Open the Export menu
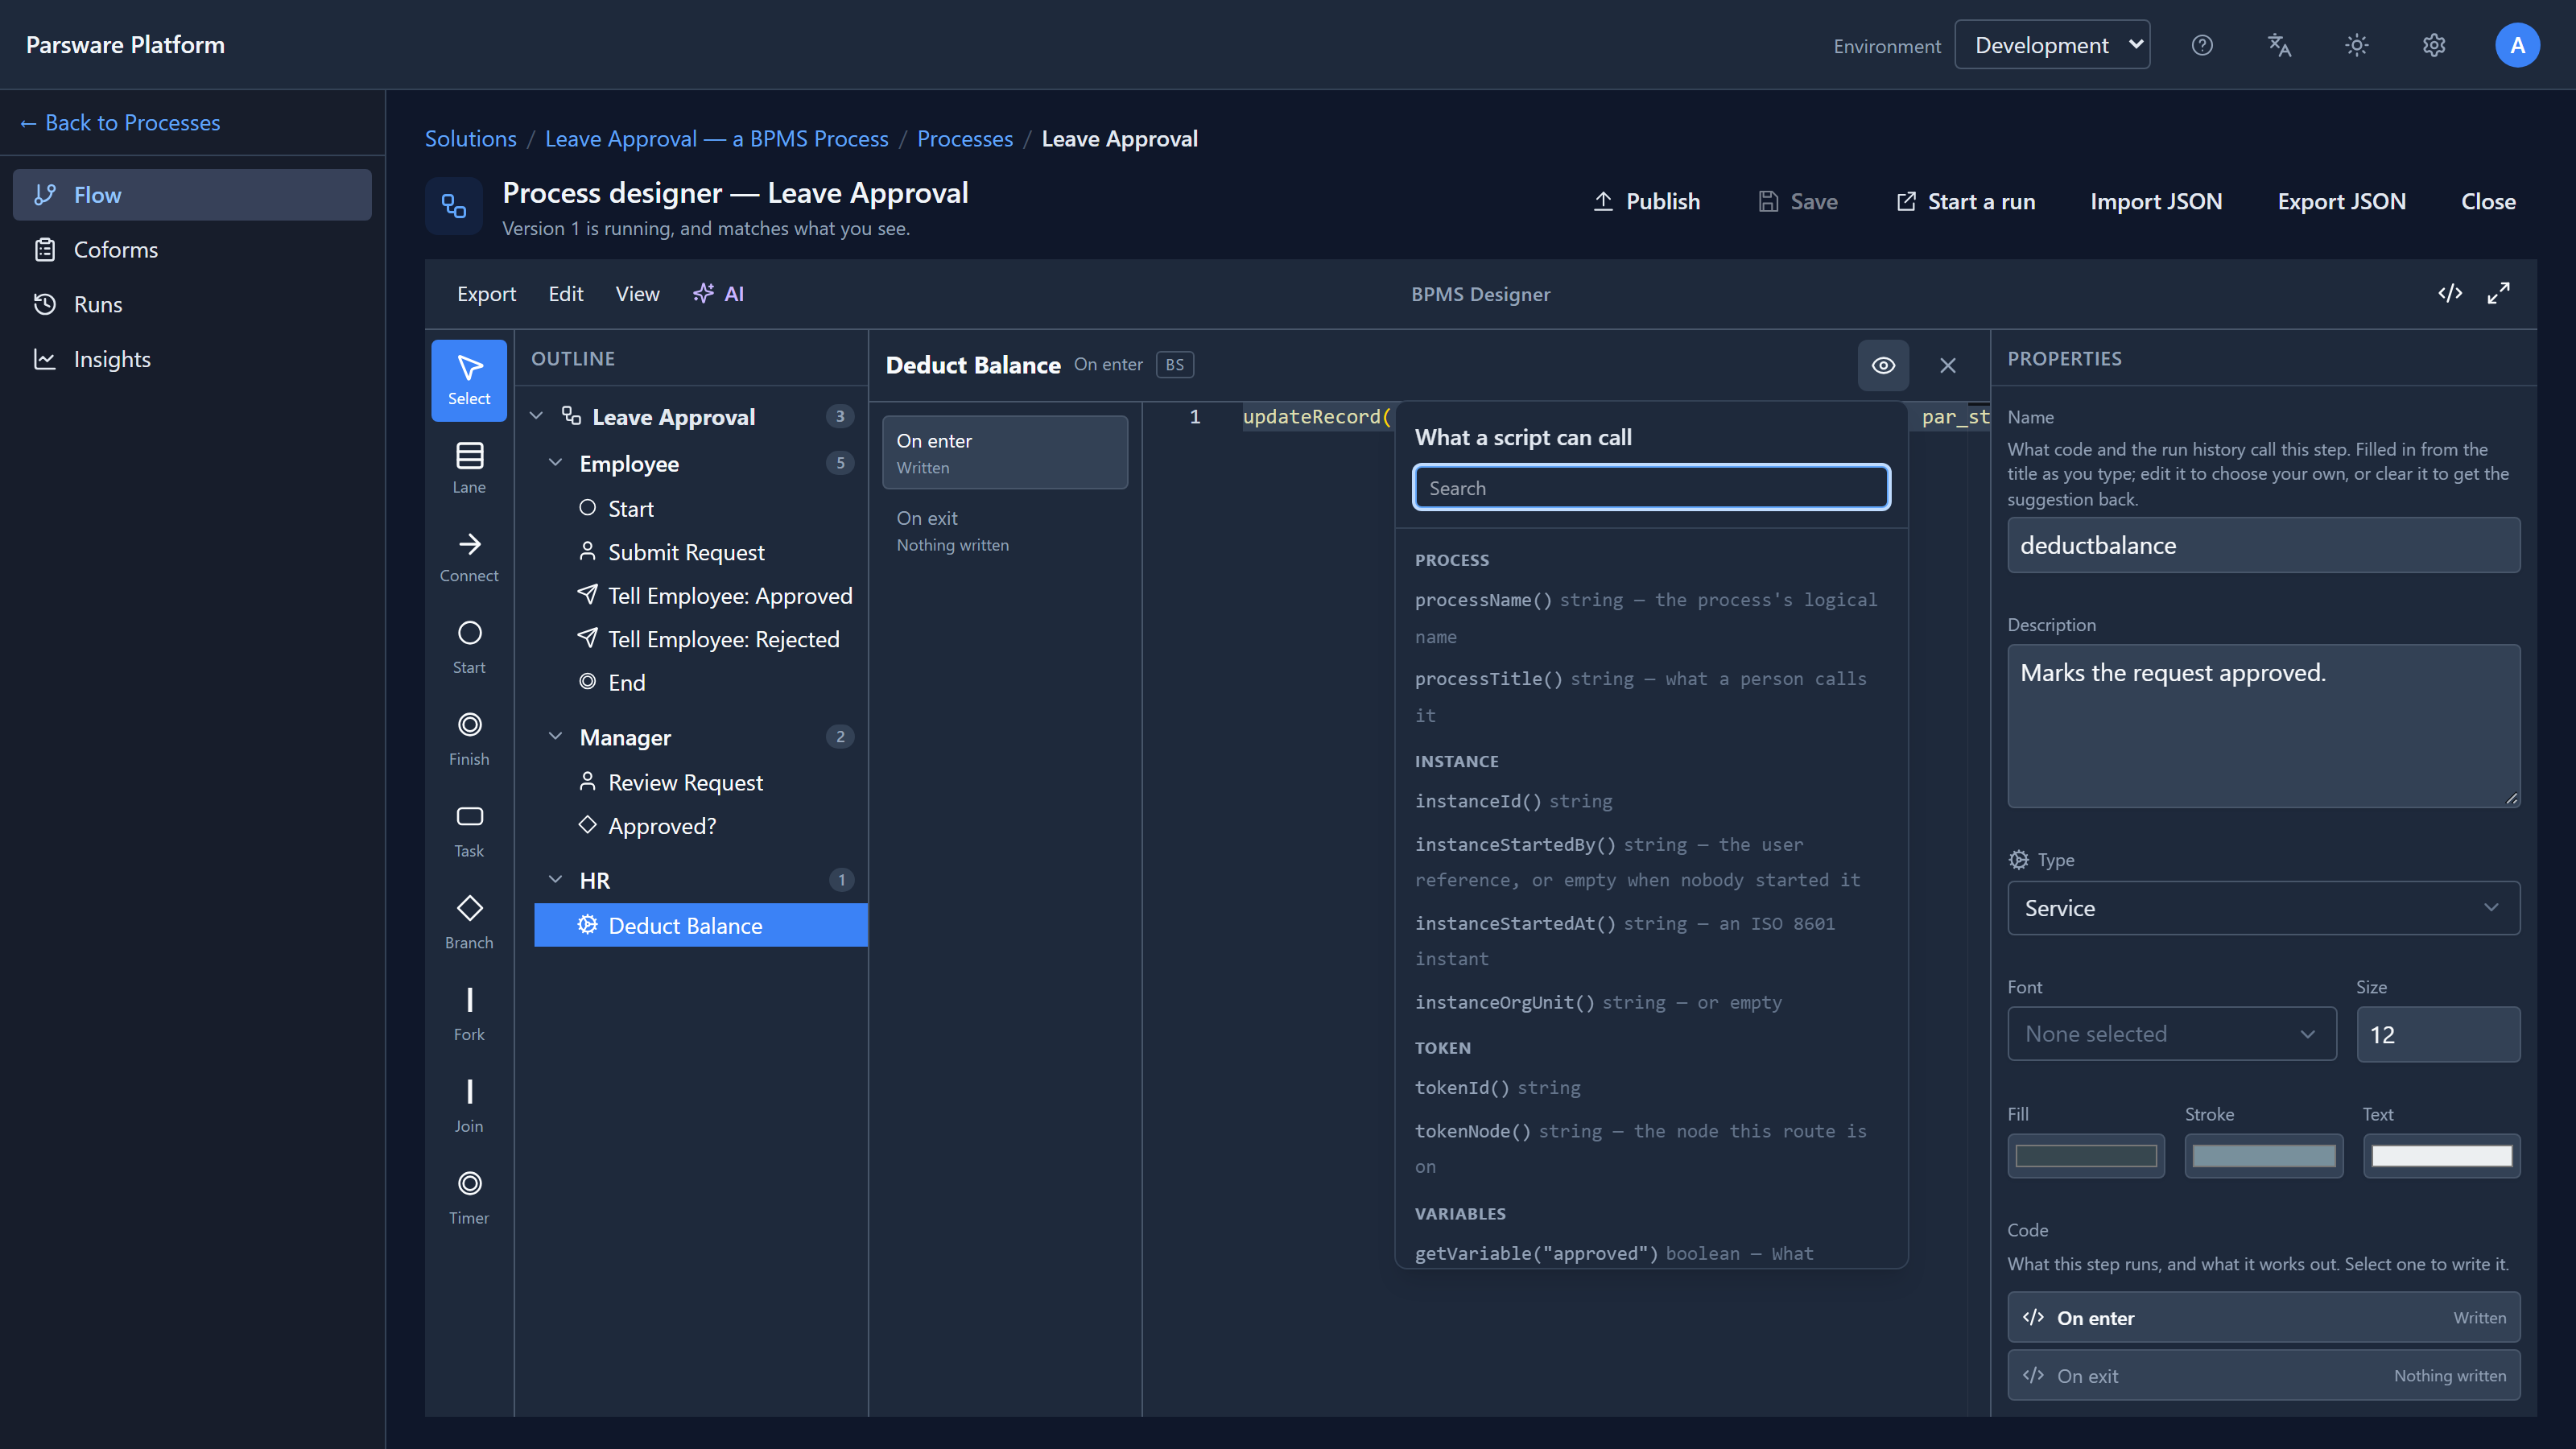2576x1449 pixels. (486, 293)
